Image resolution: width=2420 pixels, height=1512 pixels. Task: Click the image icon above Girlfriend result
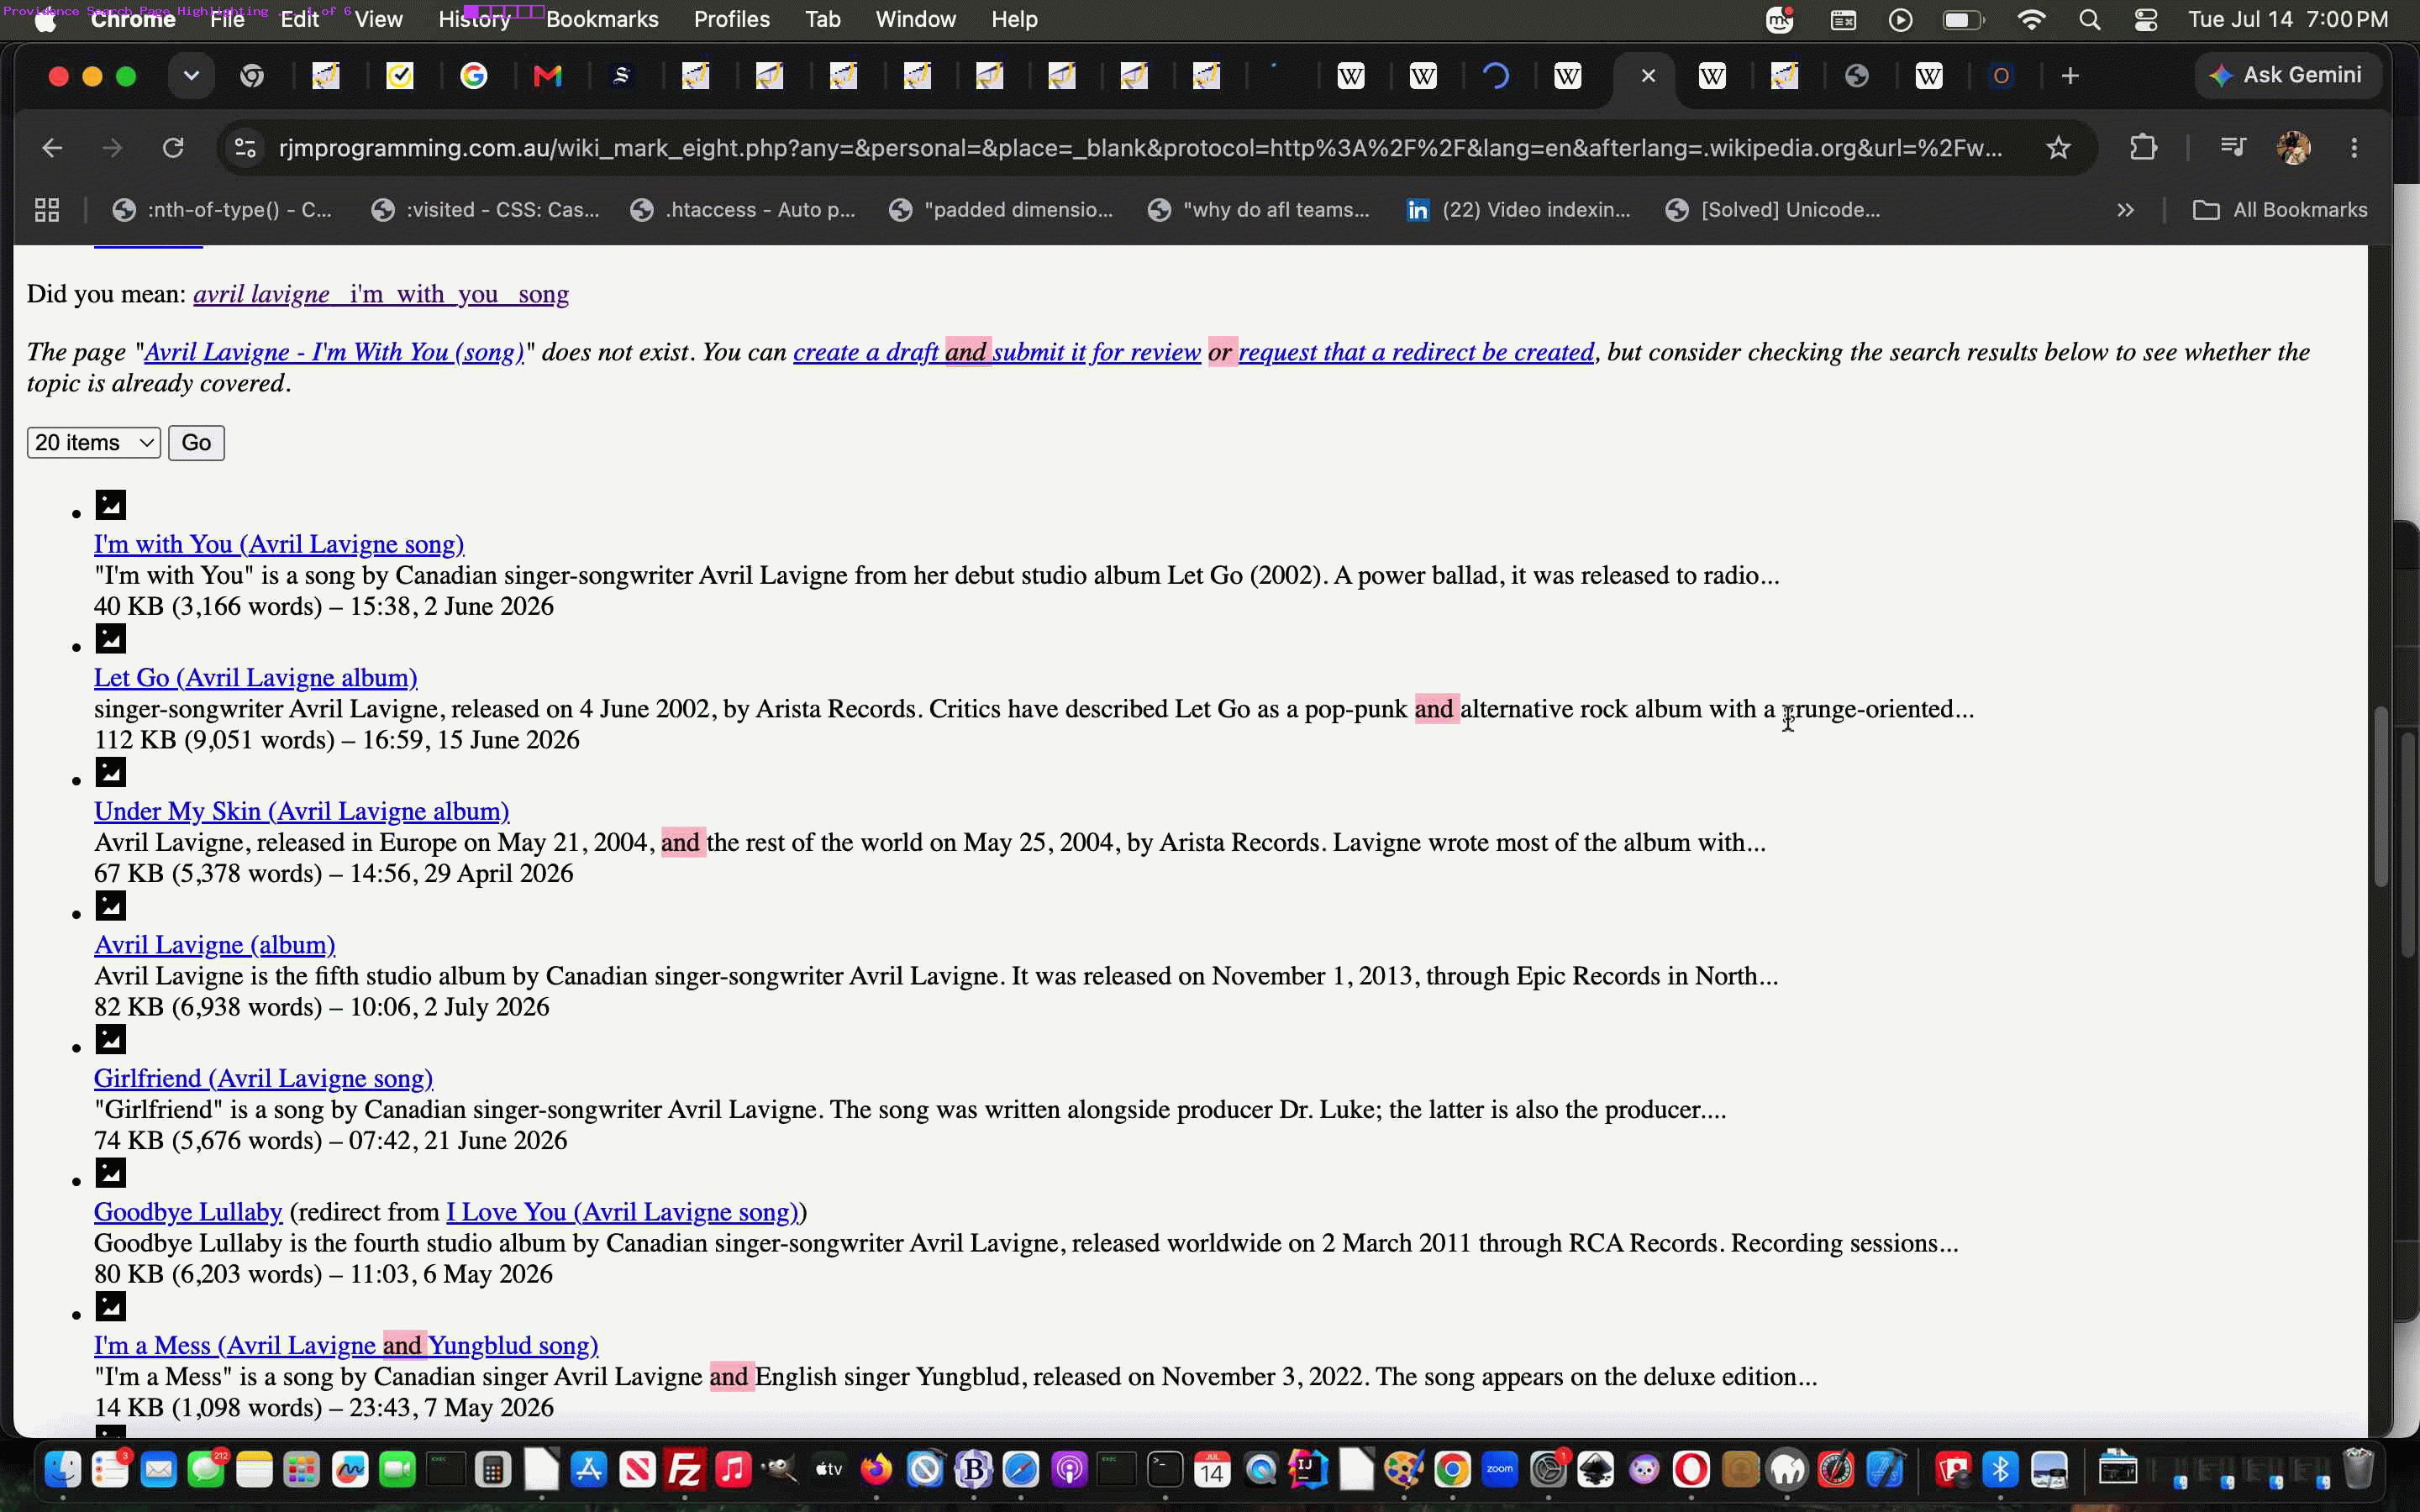pyautogui.click(x=111, y=1039)
